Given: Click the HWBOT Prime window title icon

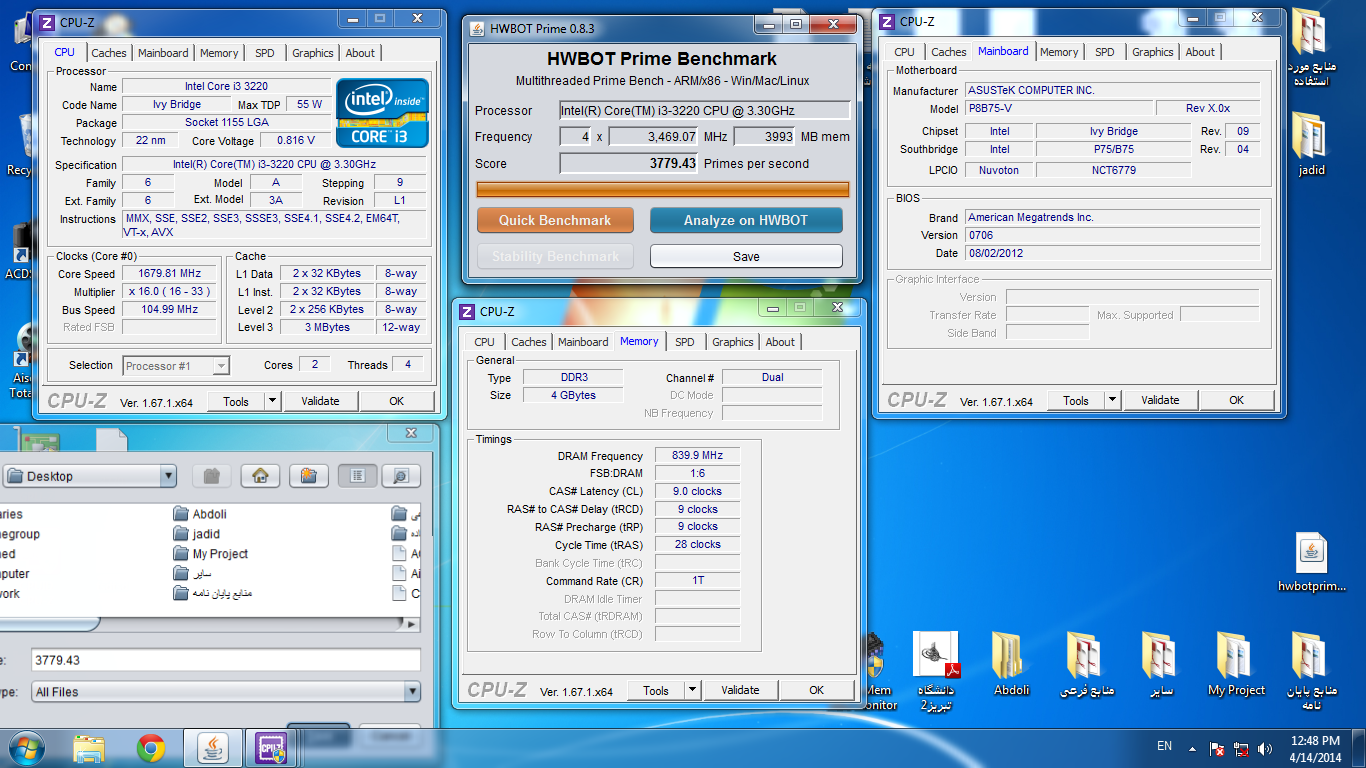Looking at the screenshot, I should 478,28.
